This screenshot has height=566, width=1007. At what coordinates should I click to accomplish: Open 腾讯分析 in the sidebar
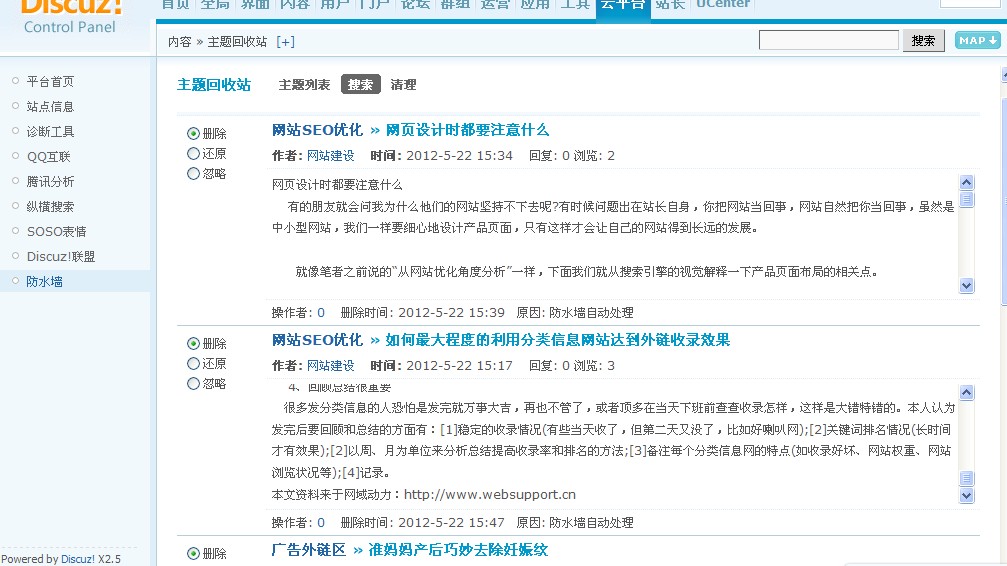point(50,182)
